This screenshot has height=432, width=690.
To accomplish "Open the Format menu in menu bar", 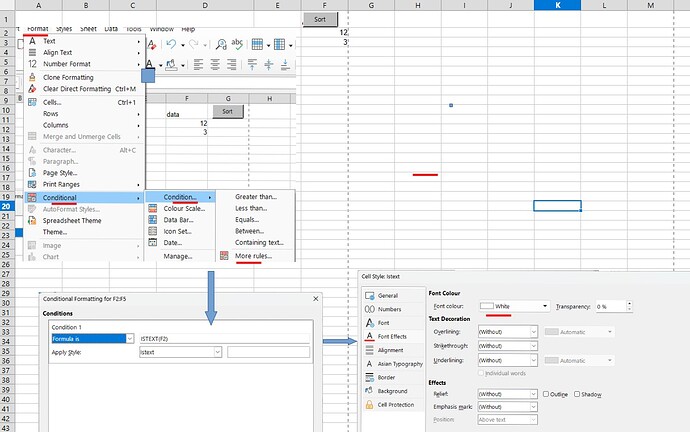I will tap(38, 29).
